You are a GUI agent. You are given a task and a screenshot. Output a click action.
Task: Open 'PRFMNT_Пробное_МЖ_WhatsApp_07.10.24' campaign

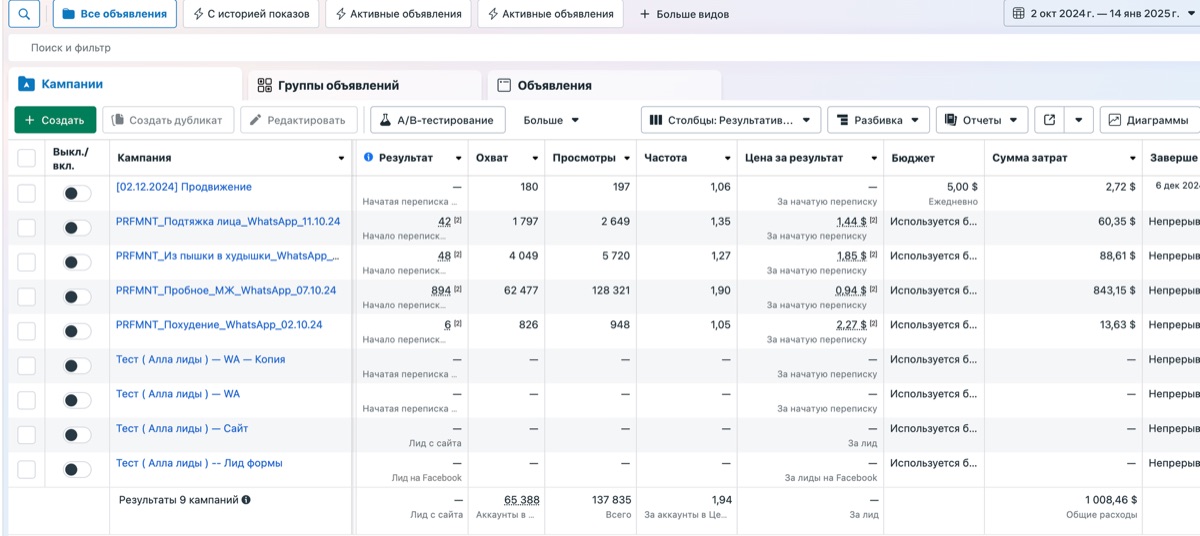(226, 291)
